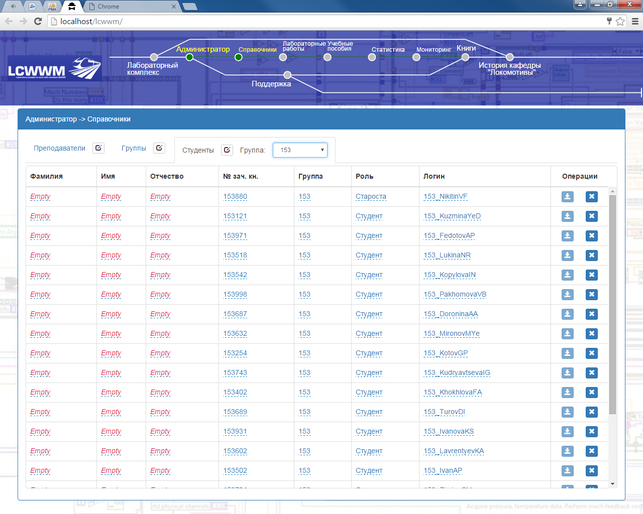The image size is (643, 514).
Task: Click the download icon for 153_LukinaNR
Action: (568, 255)
